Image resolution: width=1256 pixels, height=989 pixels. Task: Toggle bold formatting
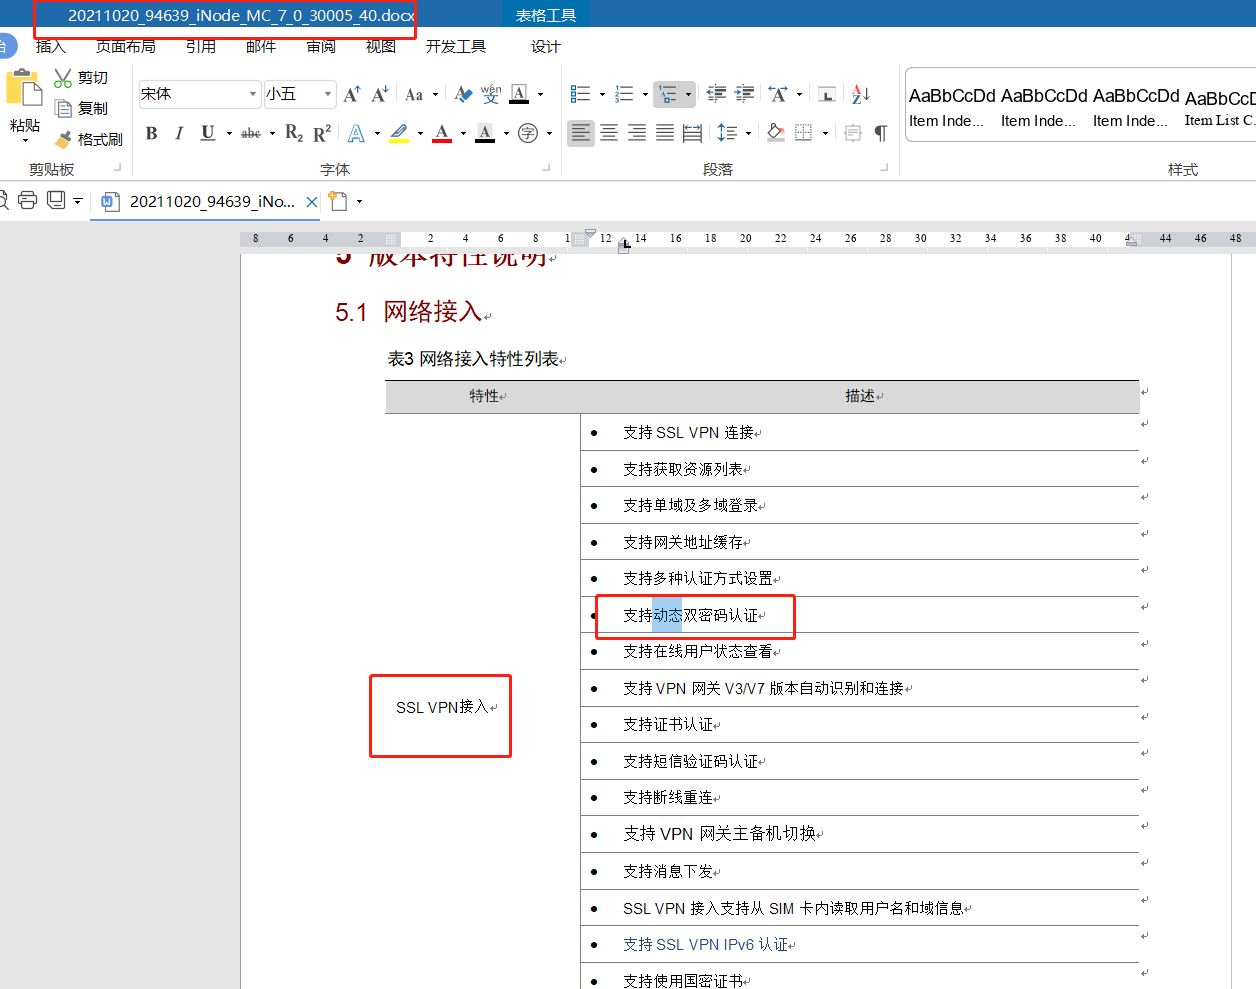coord(152,133)
